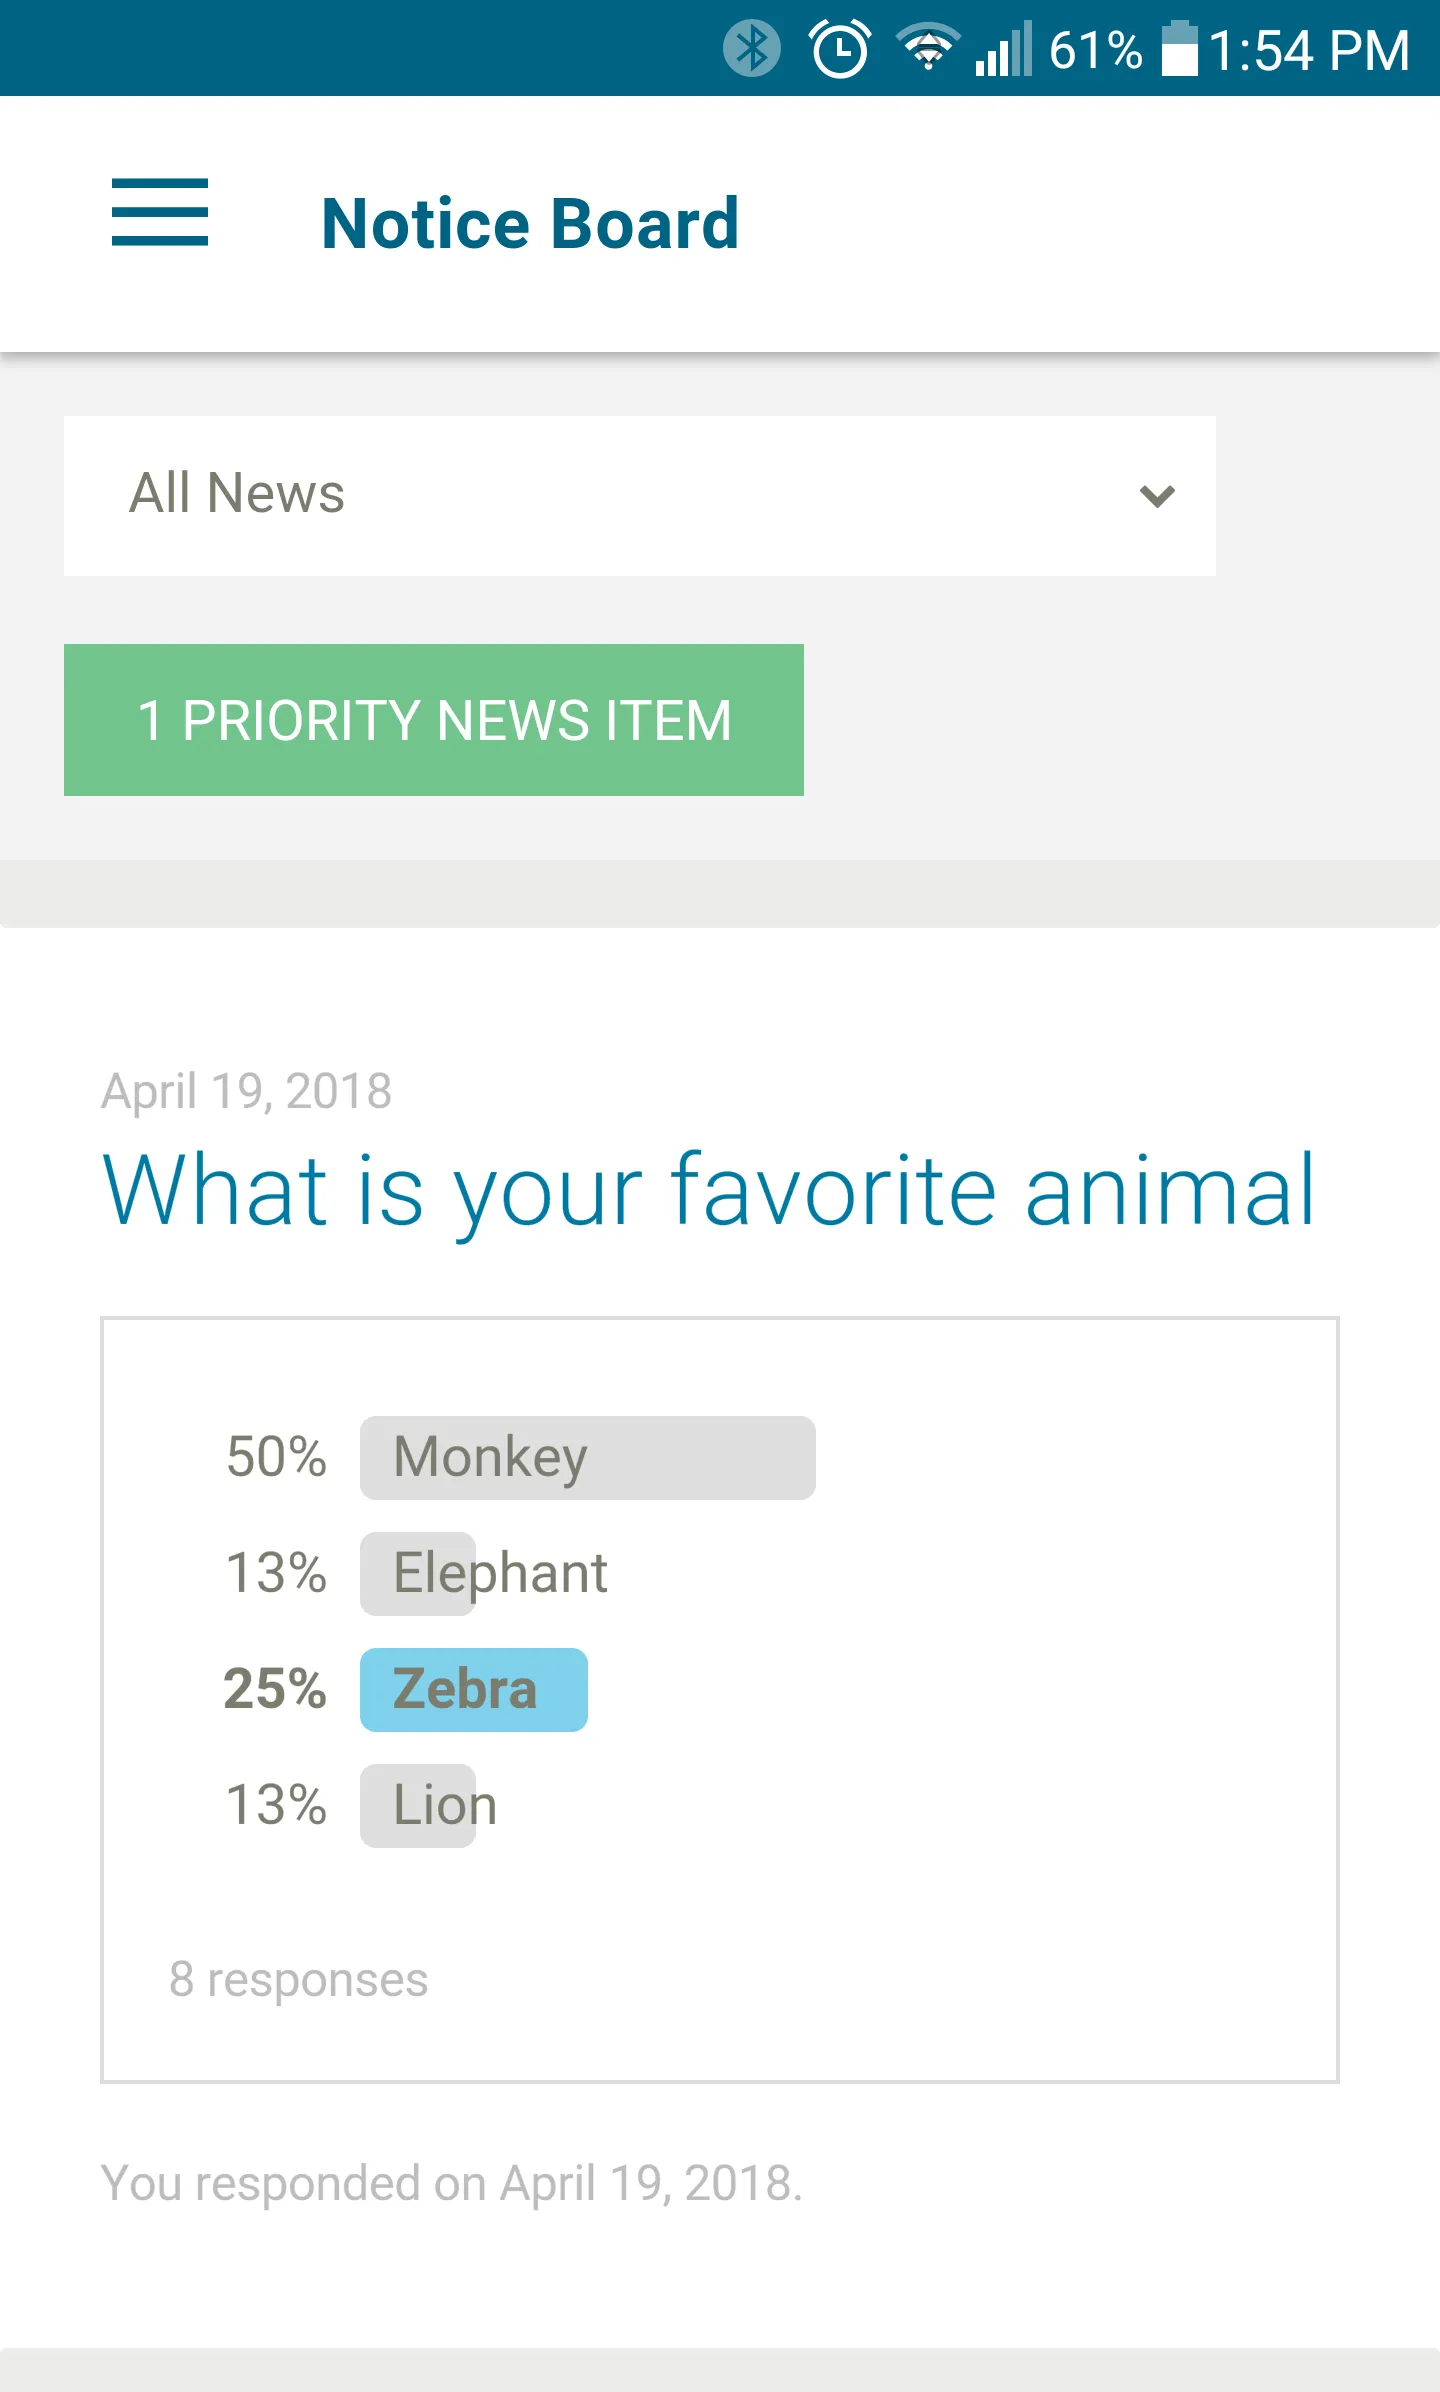Screen dimensions: 1440x2392
Task: Tap the You responded on April 19 text
Action: click(451, 2183)
